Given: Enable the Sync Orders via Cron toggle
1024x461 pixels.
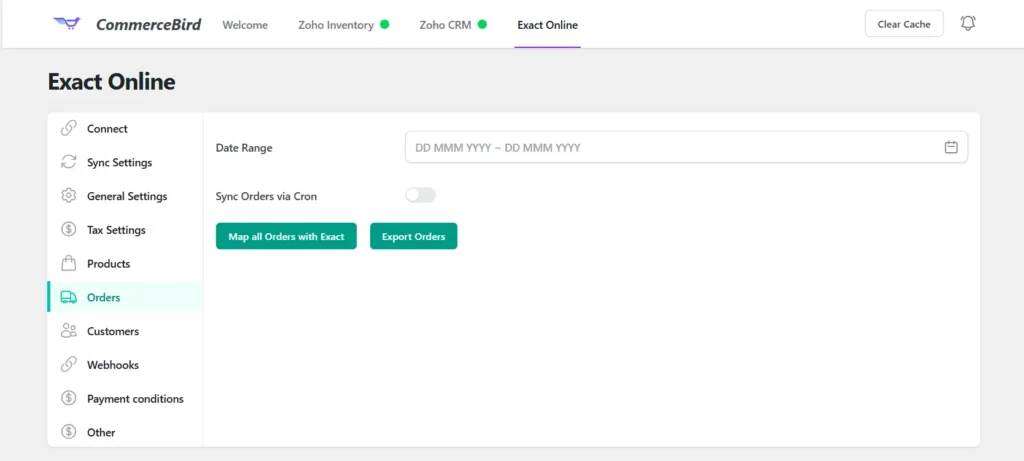Looking at the screenshot, I should [x=420, y=196].
